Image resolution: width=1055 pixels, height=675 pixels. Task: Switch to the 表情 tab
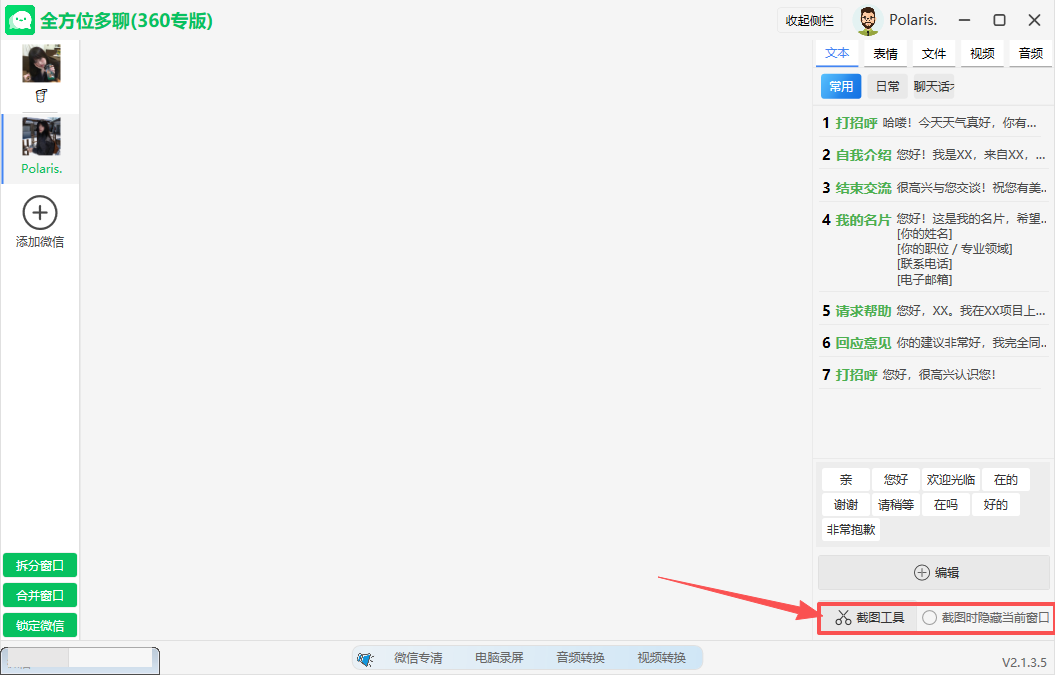tap(885, 54)
